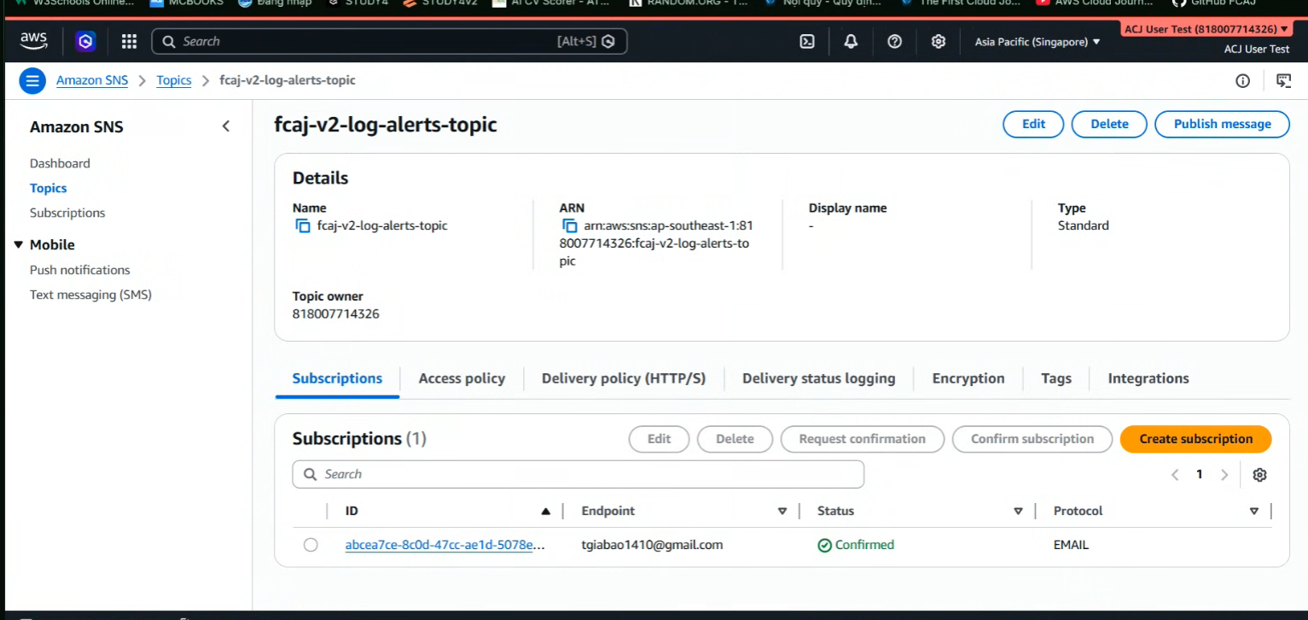Click the tgiabao1410@gmail.com endpoint cell

(x=652, y=545)
